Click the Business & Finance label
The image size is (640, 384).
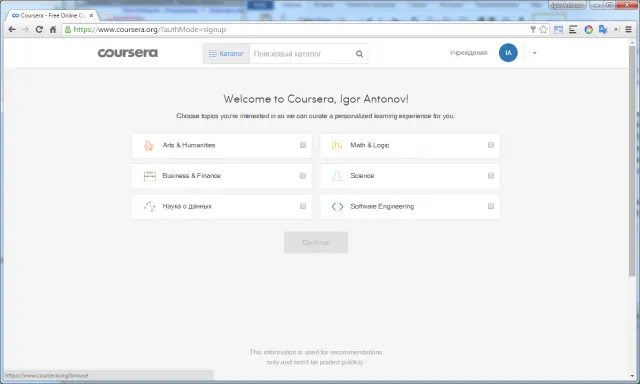tap(191, 175)
